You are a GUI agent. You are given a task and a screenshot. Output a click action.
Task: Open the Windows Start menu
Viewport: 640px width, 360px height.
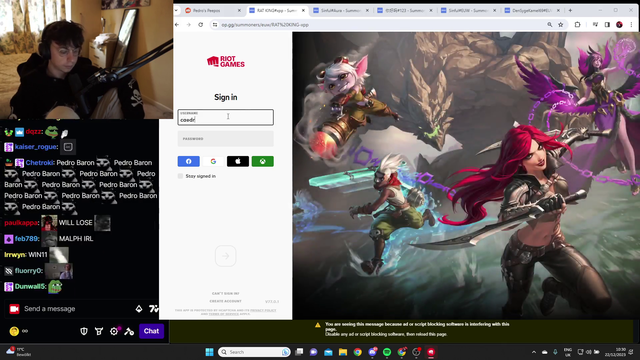point(209,352)
